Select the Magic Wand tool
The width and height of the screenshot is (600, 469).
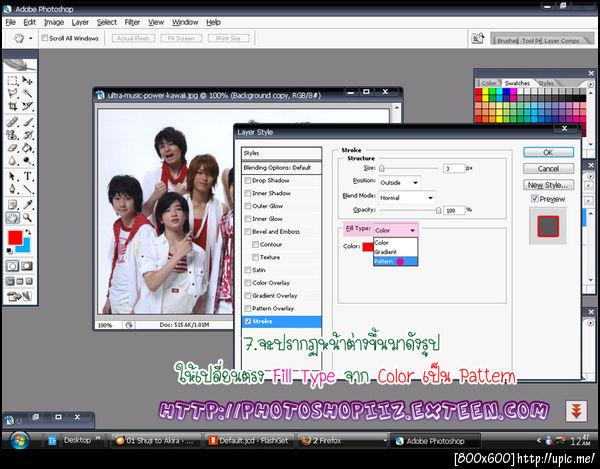pyautogui.click(x=27, y=93)
